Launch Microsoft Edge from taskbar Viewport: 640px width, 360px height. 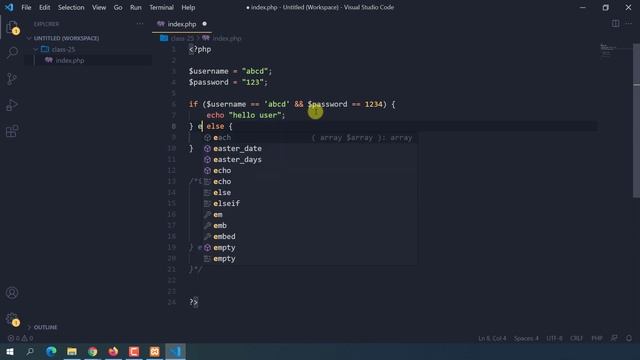51,351
